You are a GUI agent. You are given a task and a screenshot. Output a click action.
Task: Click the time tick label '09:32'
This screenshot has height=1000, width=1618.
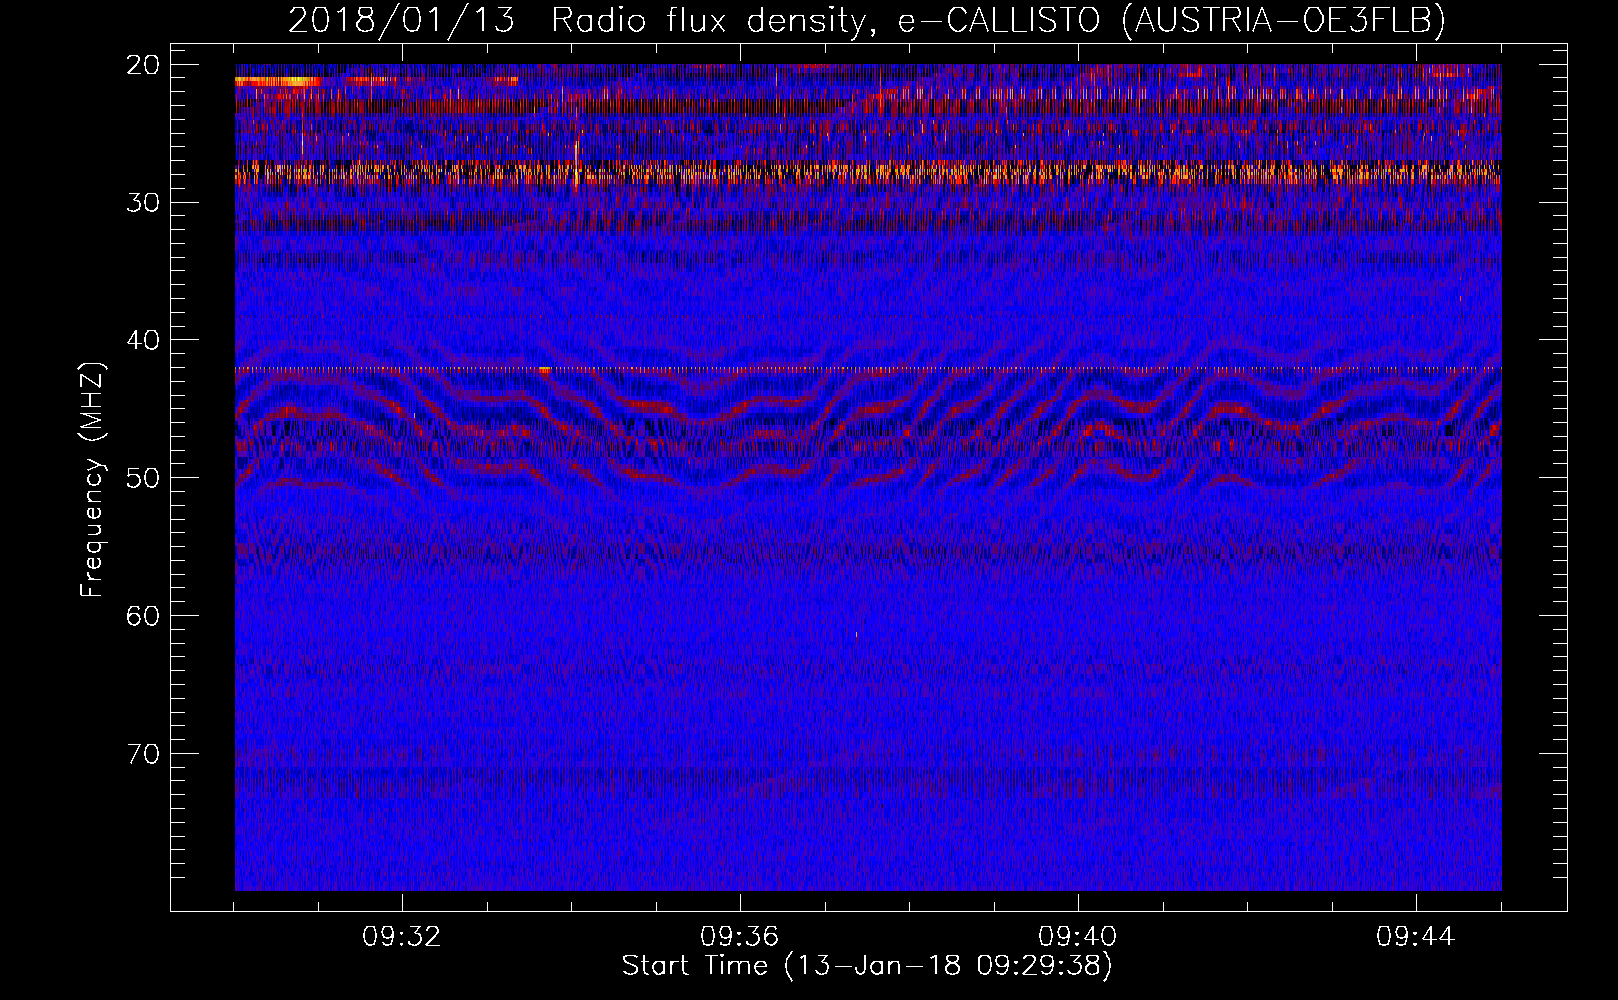tap(402, 937)
